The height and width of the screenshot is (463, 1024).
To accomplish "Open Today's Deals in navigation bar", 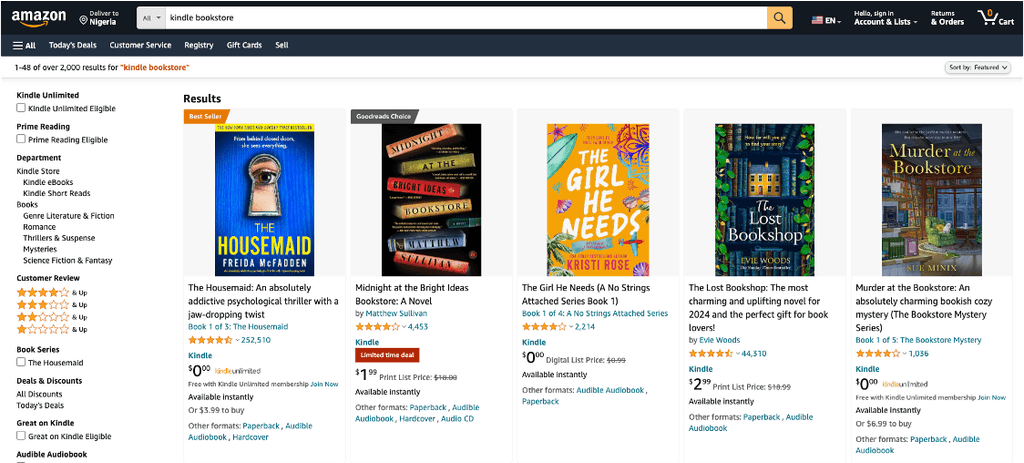I will 72,45.
